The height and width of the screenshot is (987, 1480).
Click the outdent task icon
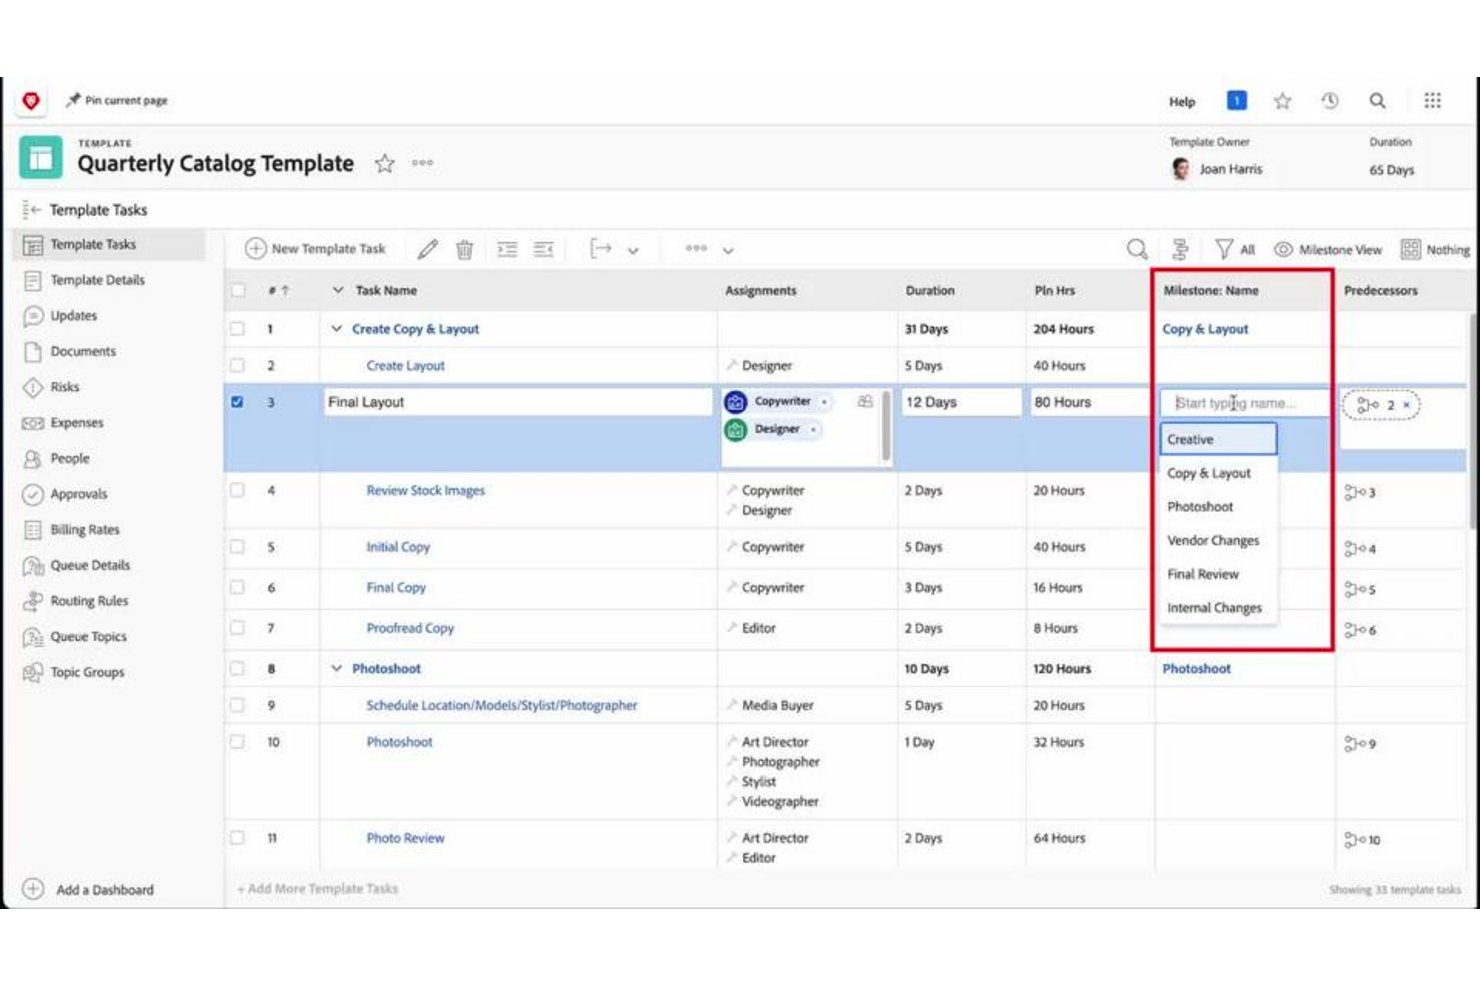point(543,249)
